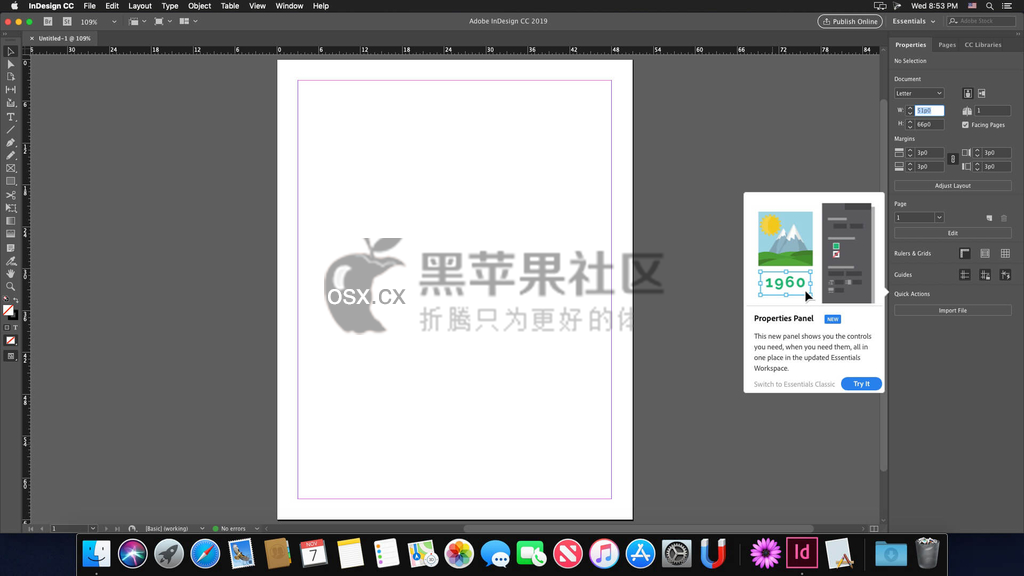This screenshot has height=576, width=1024.
Task: Open the Table menu
Action: 230,6
